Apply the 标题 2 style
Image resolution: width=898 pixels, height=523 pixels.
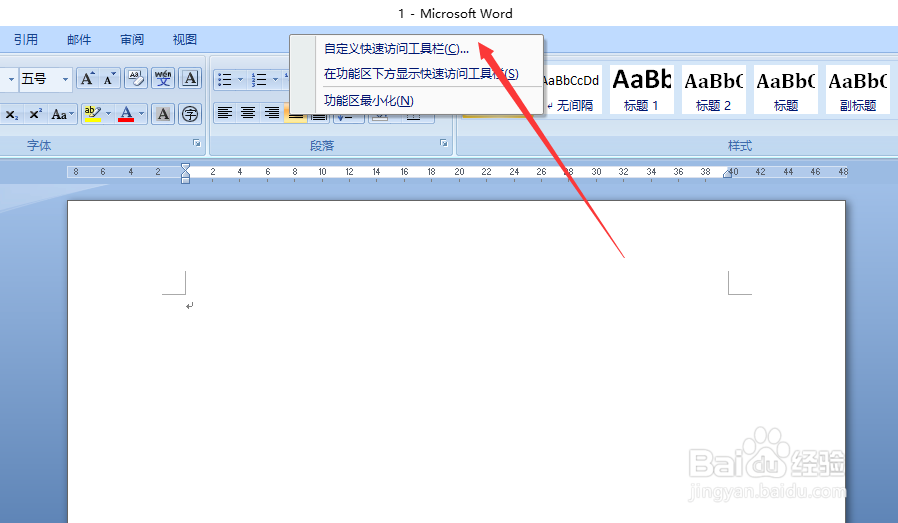coord(714,90)
